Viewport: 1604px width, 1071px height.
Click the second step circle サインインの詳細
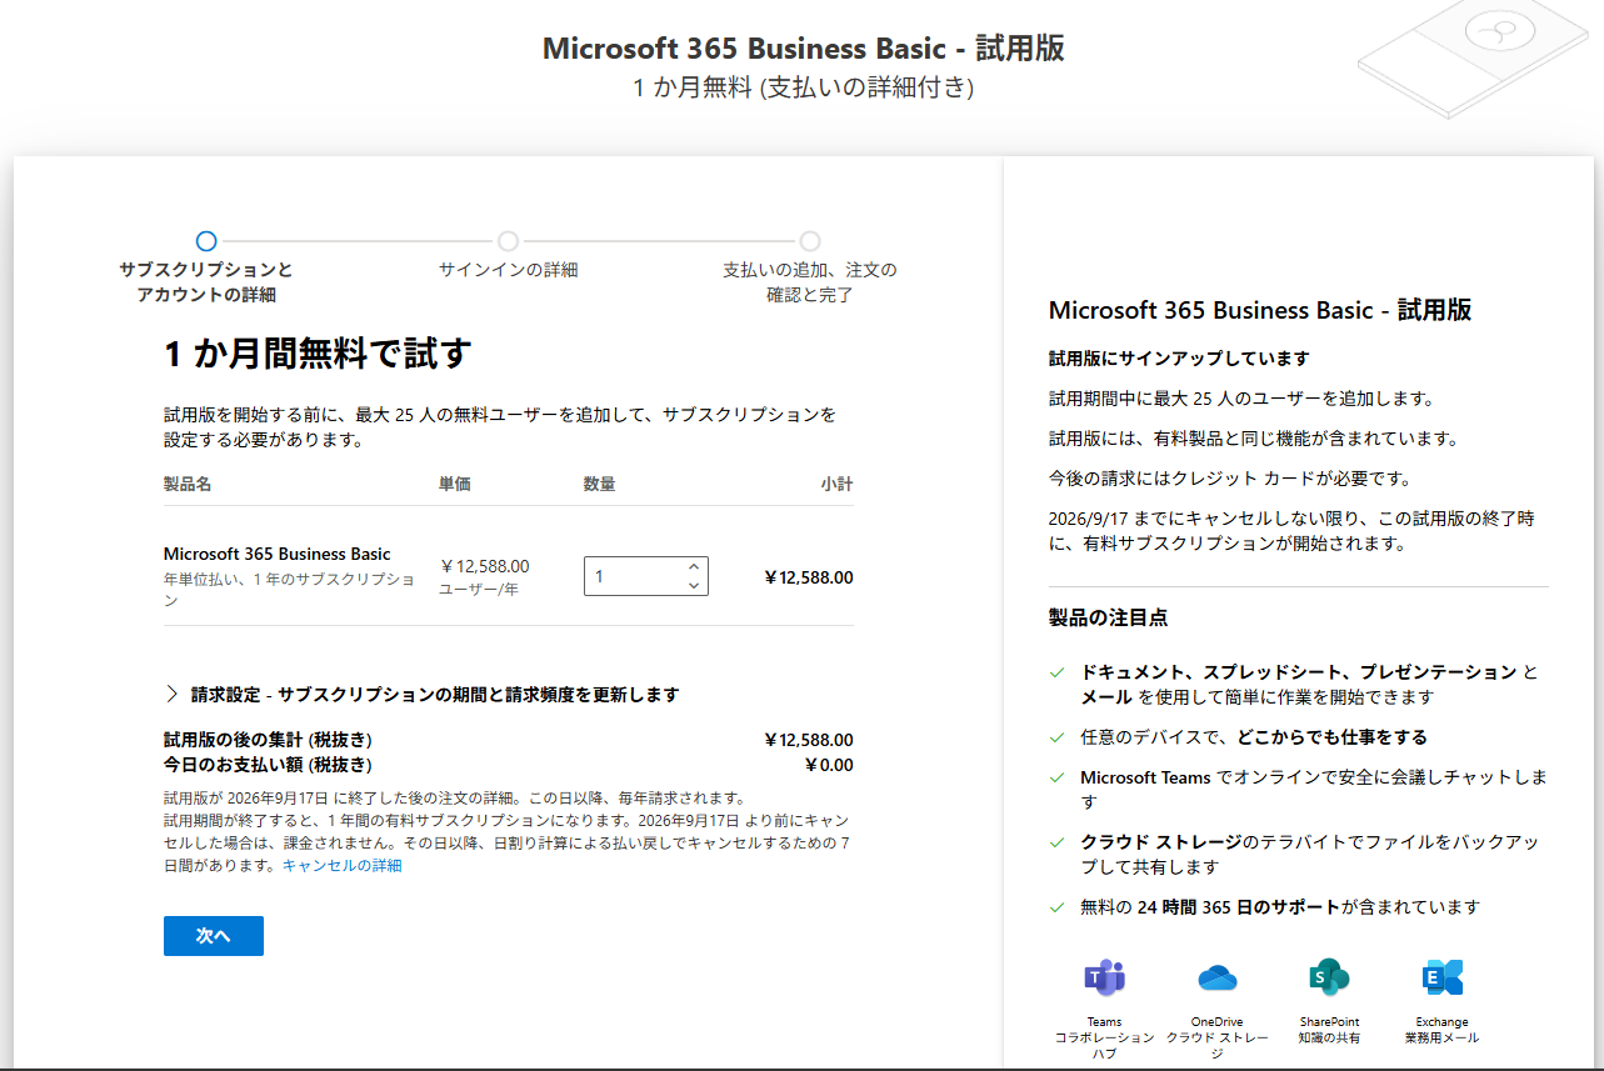[508, 241]
